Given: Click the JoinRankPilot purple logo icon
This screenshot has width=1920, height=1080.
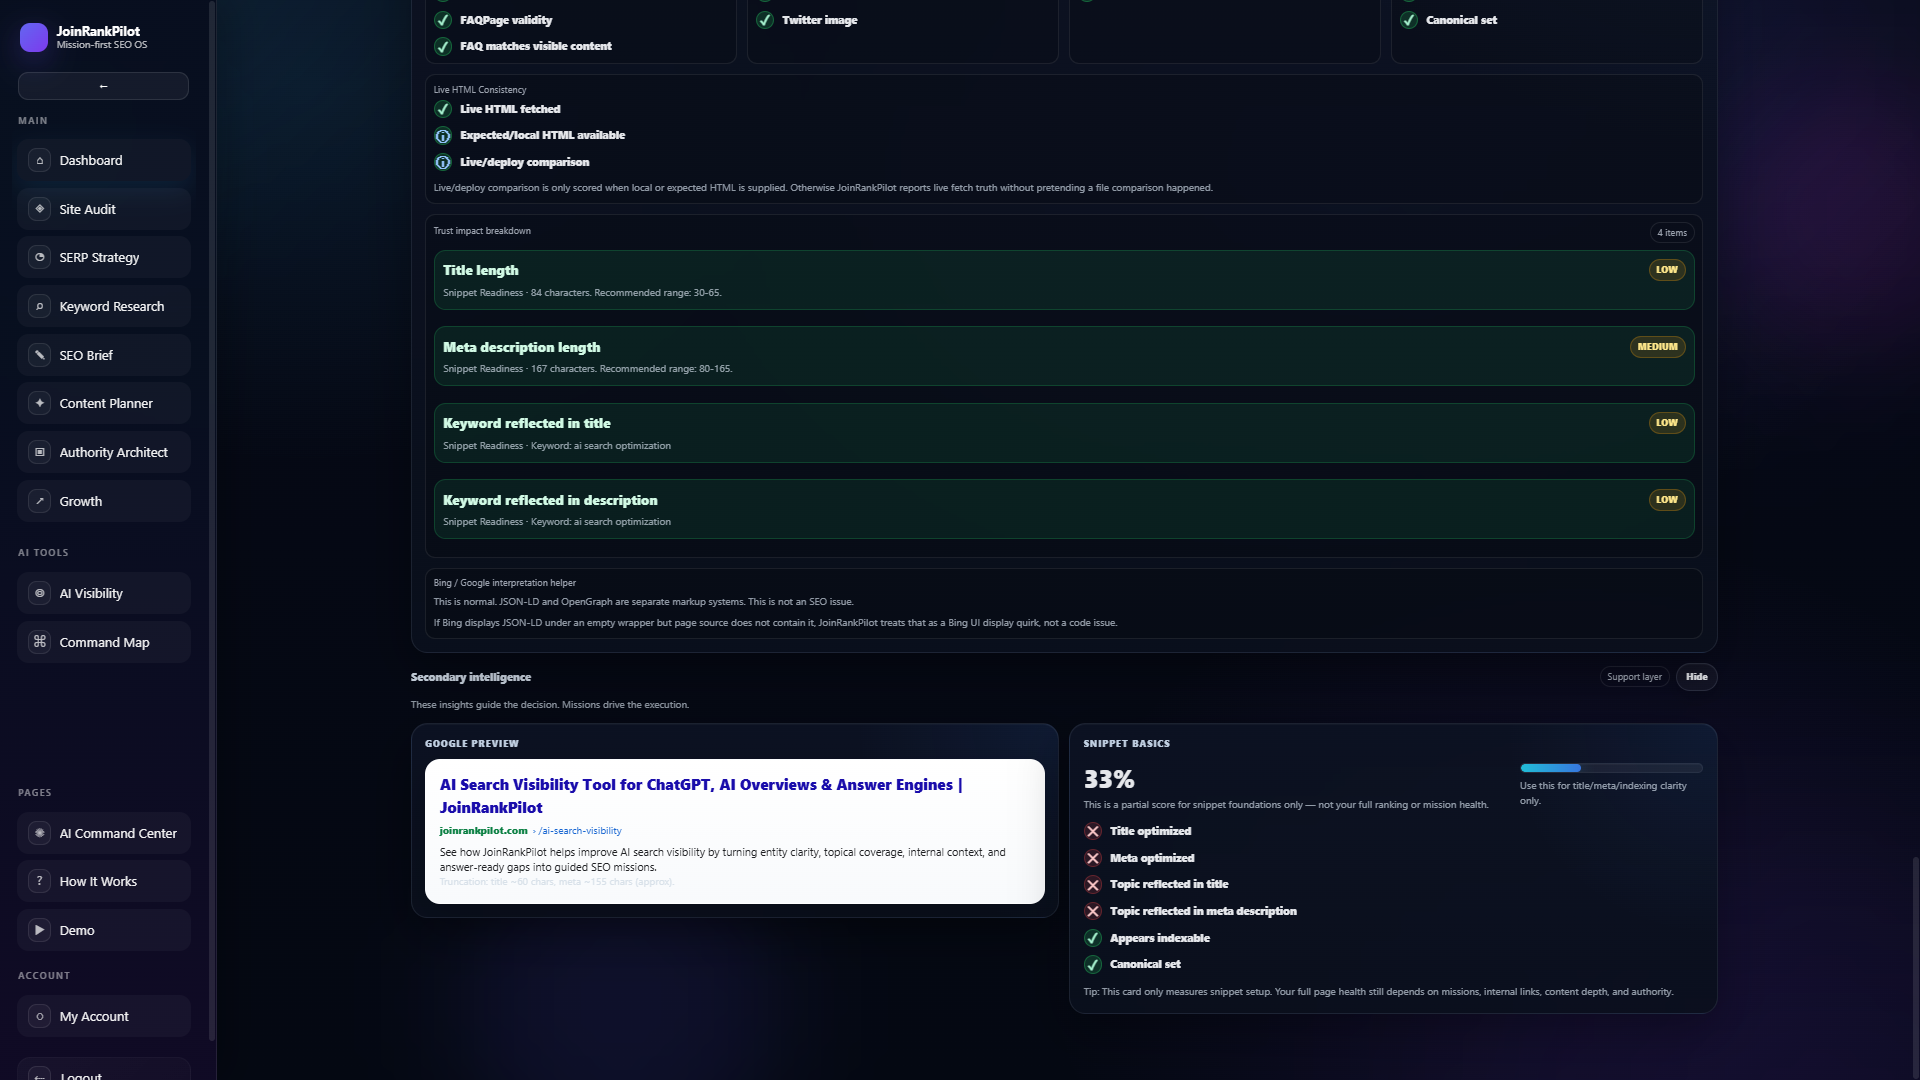Looking at the screenshot, I should (33, 38).
